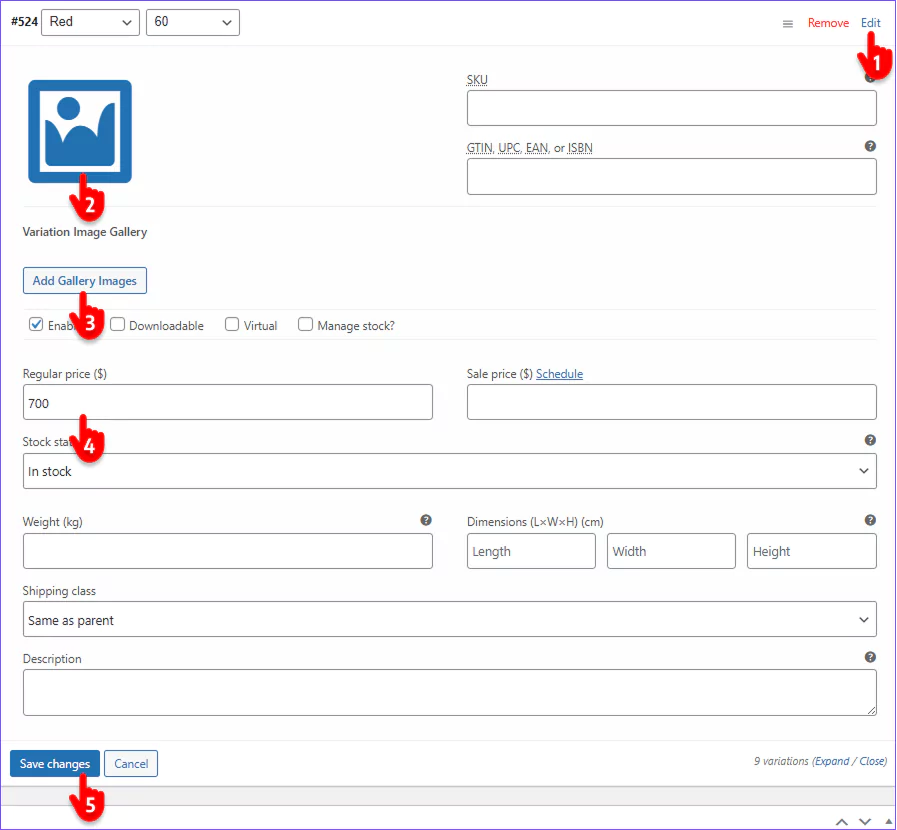Focus the GTIN, UPC, EAN, or ISBN field
Image resolution: width=897 pixels, height=830 pixels.
[672, 177]
